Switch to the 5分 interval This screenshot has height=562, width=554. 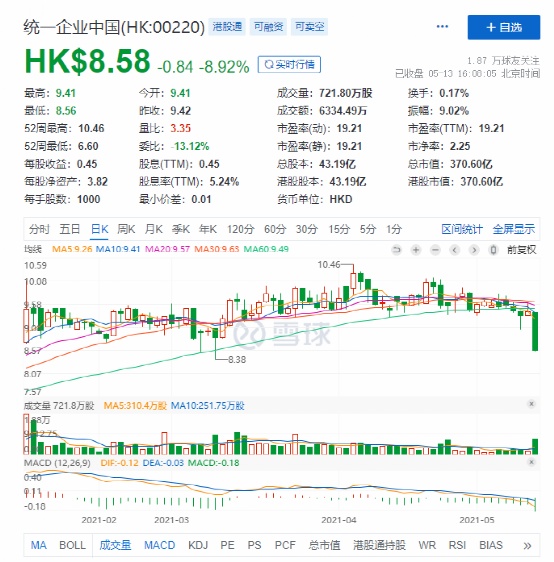point(368,229)
